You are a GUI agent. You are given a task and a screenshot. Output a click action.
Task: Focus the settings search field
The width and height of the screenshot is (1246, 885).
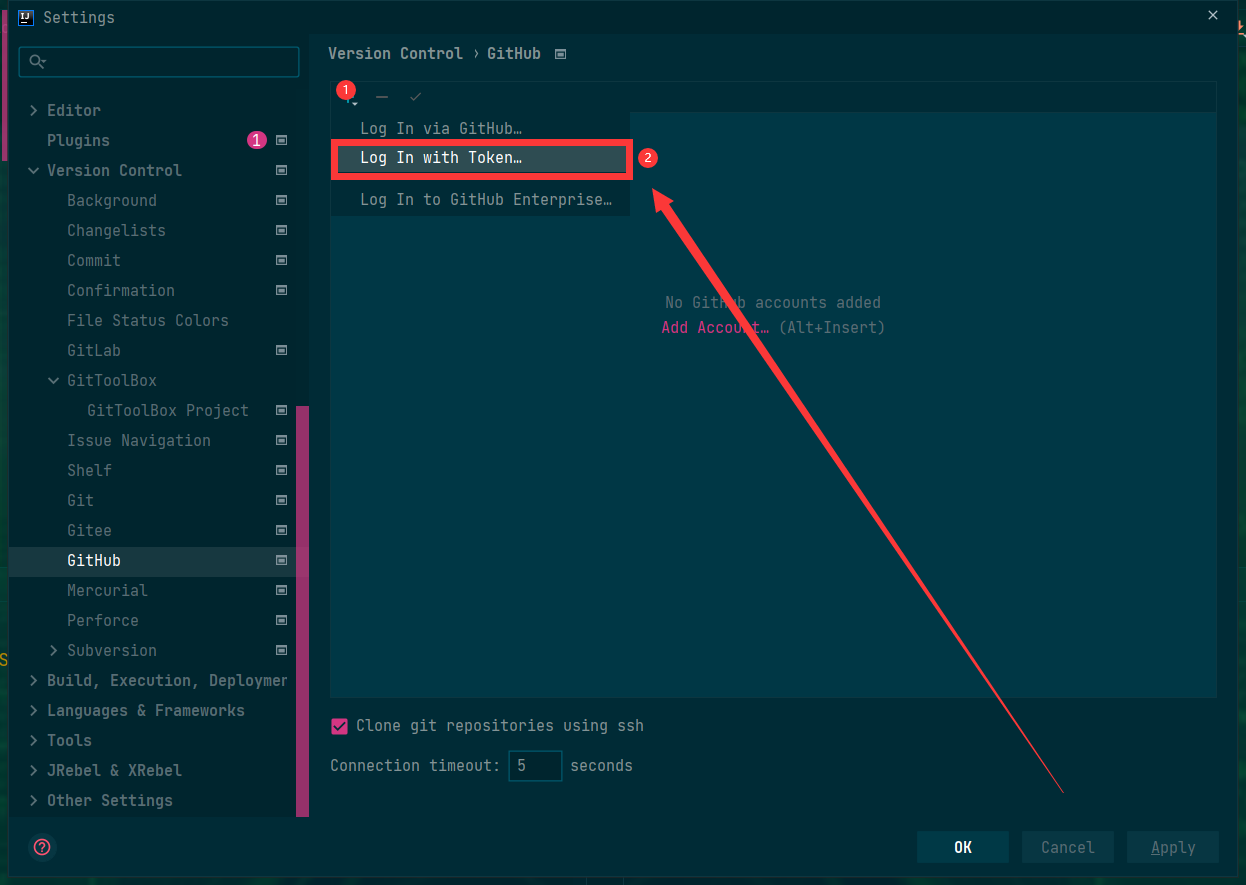tap(159, 62)
